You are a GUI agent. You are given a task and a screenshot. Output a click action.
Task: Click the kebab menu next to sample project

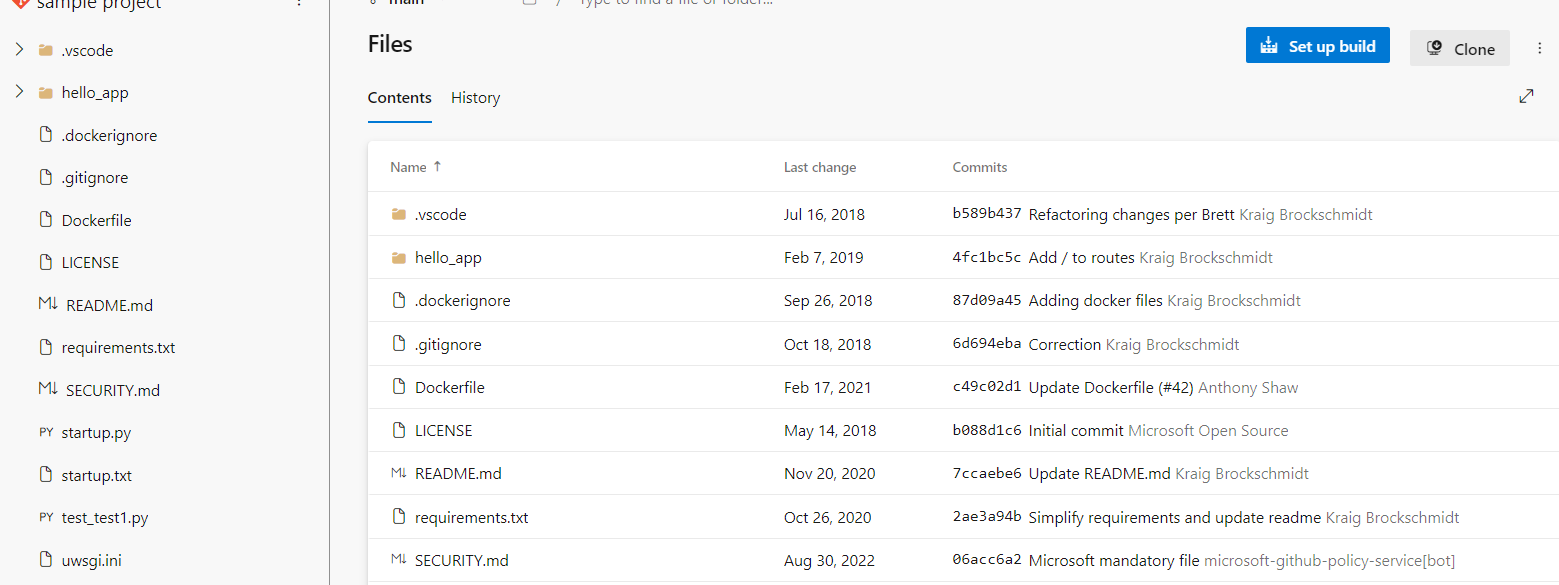pos(299,5)
